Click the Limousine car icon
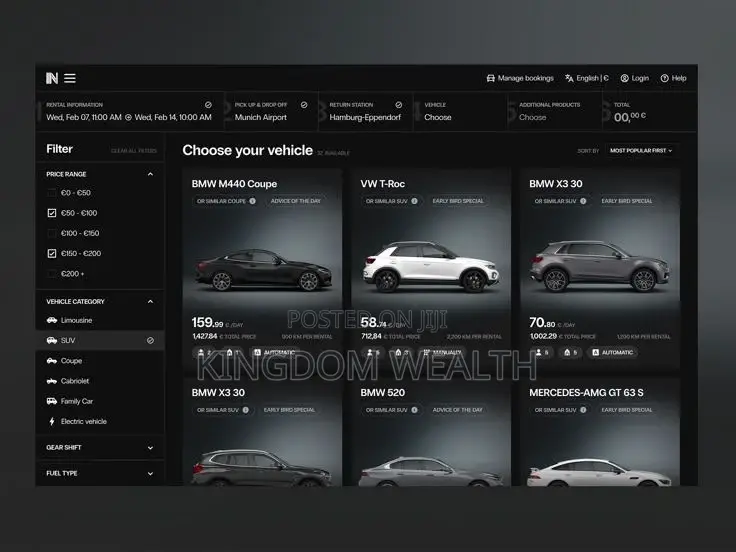The width and height of the screenshot is (736, 552). pos(52,320)
